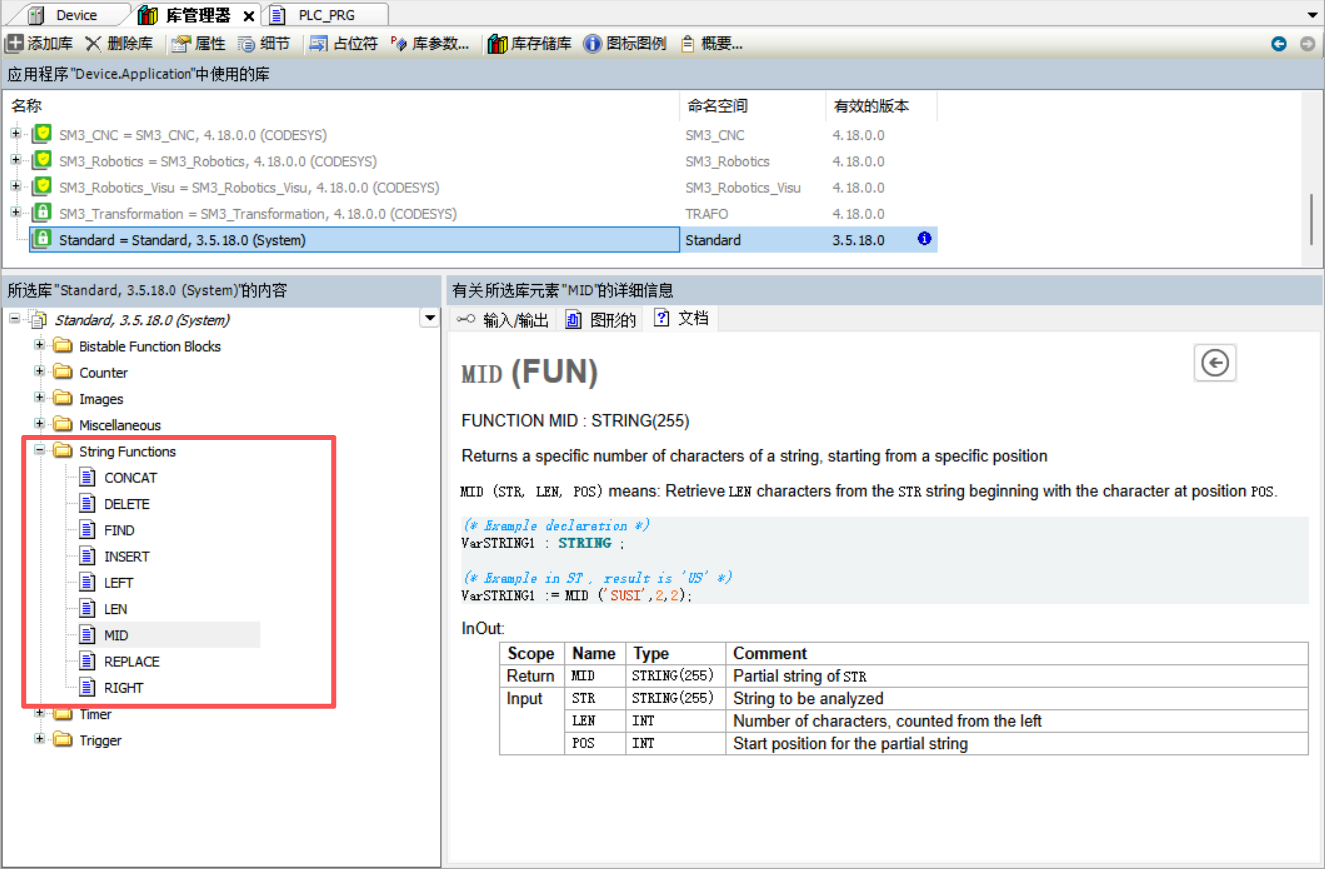Click the document icon next to REPLACE
Viewport: 1325px width, 869px height.
click(88, 661)
